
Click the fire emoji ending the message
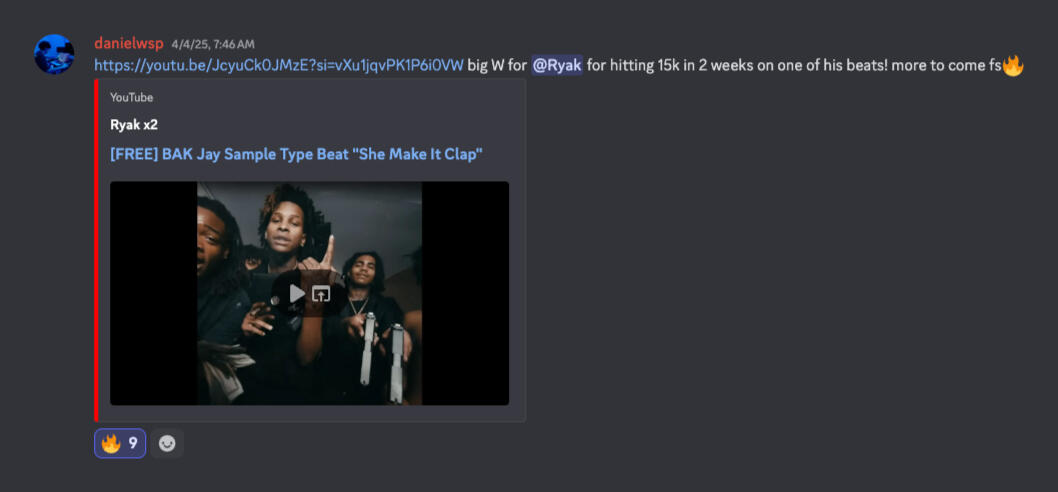pos(1013,65)
